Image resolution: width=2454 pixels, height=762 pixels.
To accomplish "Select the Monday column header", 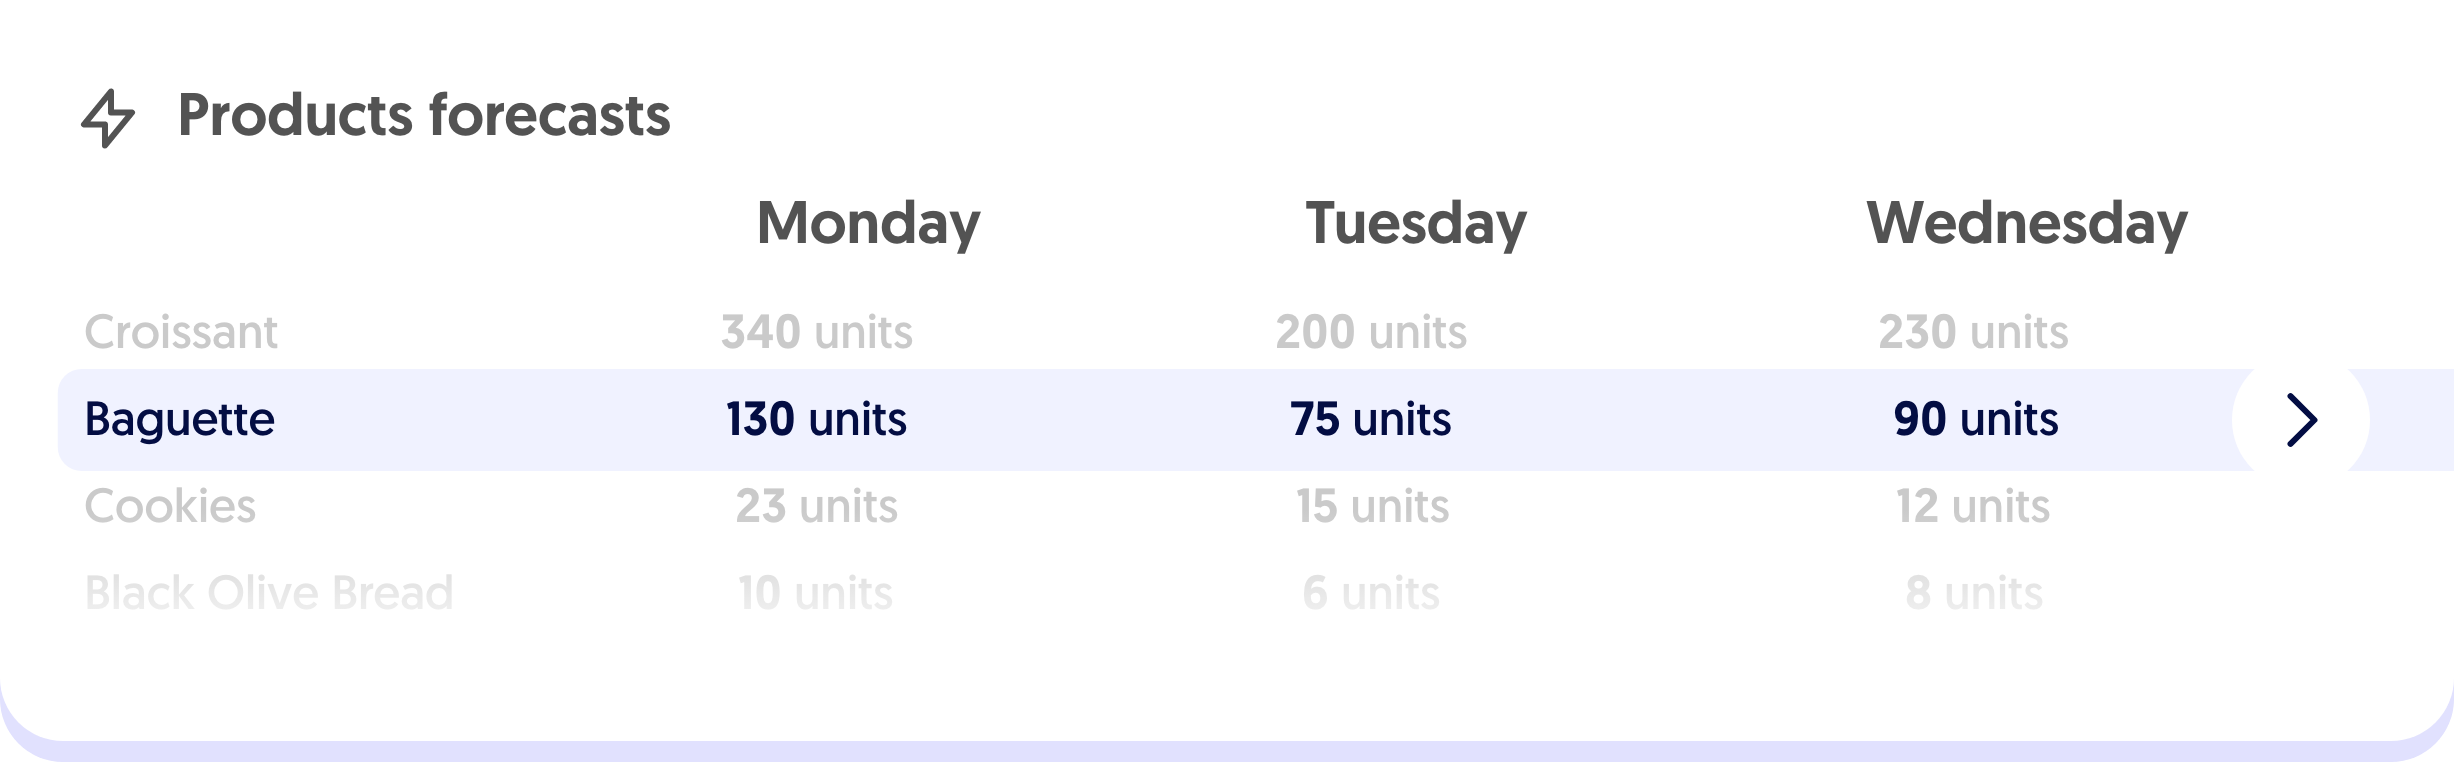I will [868, 224].
